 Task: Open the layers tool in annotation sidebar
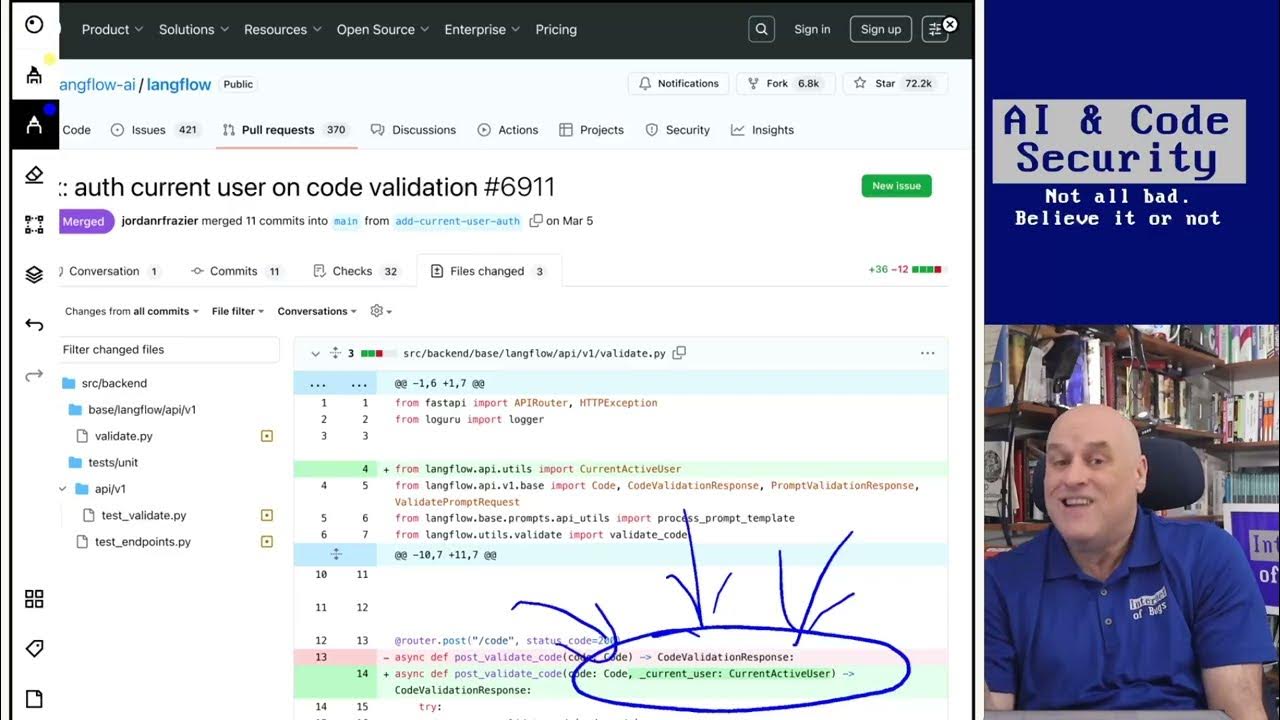click(34, 275)
